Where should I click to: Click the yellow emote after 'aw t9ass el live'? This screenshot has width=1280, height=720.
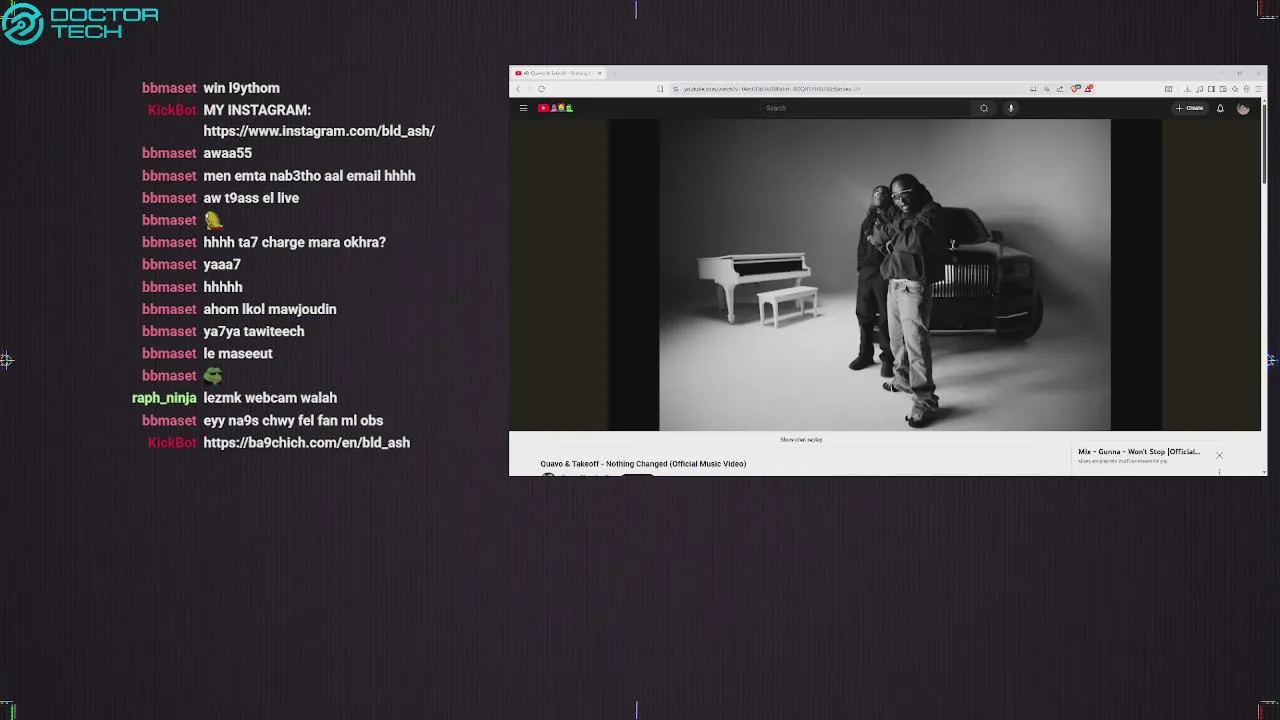pos(213,220)
